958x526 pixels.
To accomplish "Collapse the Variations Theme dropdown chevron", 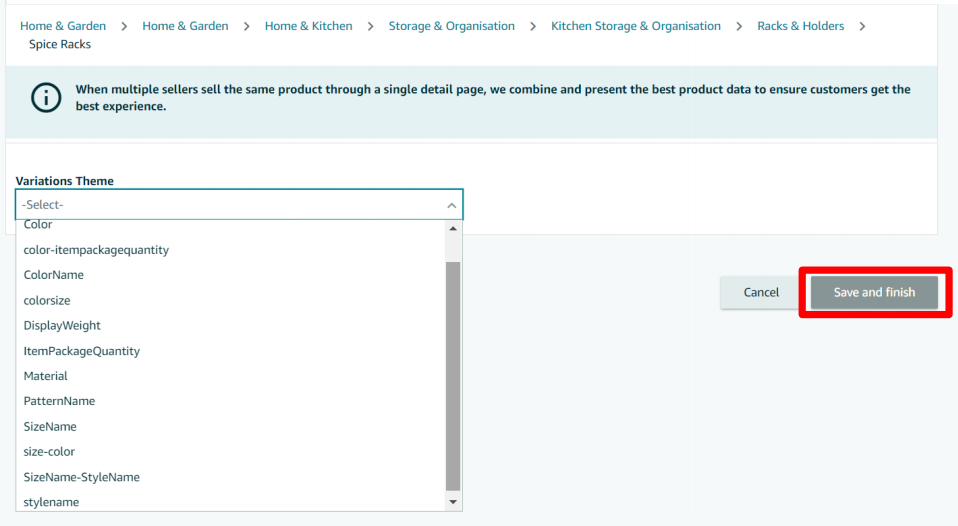I will pos(452,205).
